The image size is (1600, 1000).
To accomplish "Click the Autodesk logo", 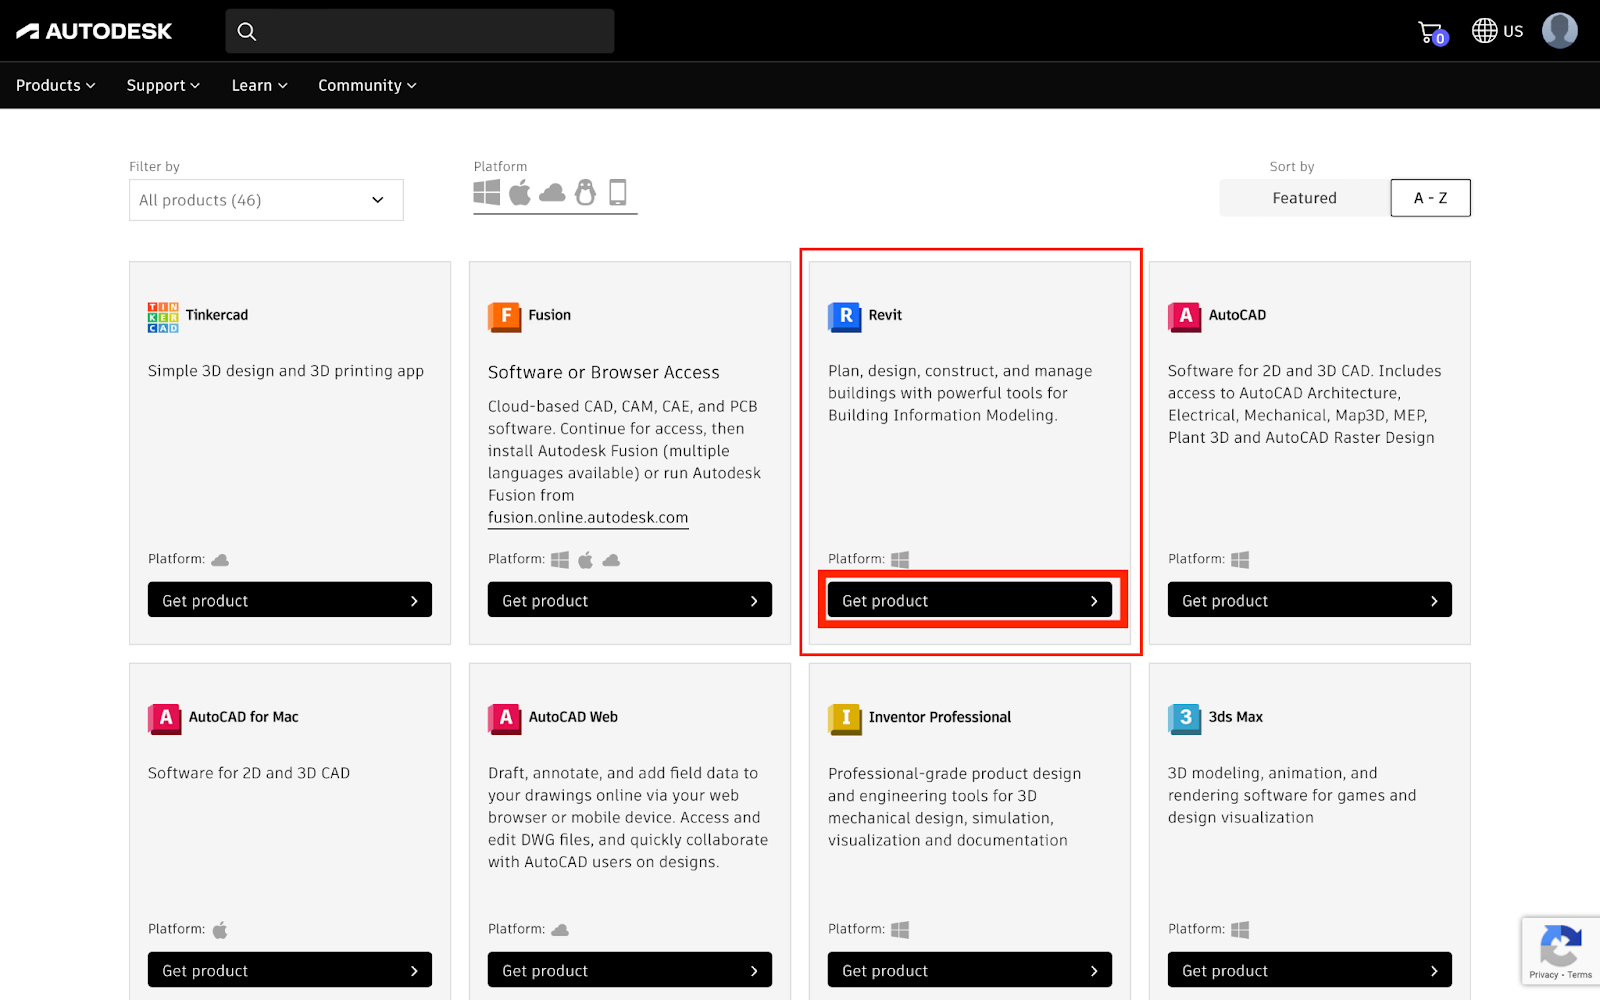I will pyautogui.click(x=94, y=31).
